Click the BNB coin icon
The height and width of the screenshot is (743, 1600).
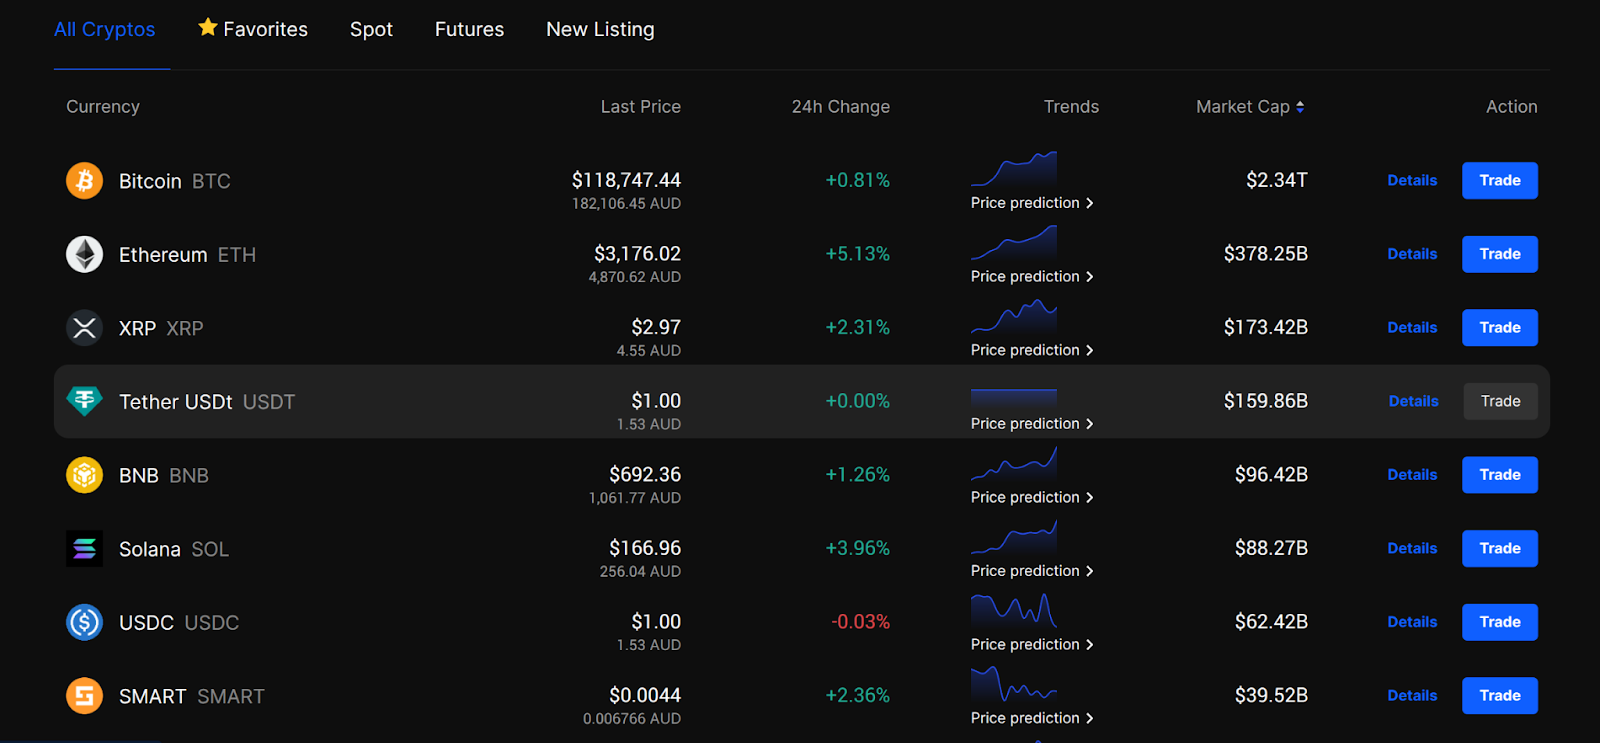84,475
